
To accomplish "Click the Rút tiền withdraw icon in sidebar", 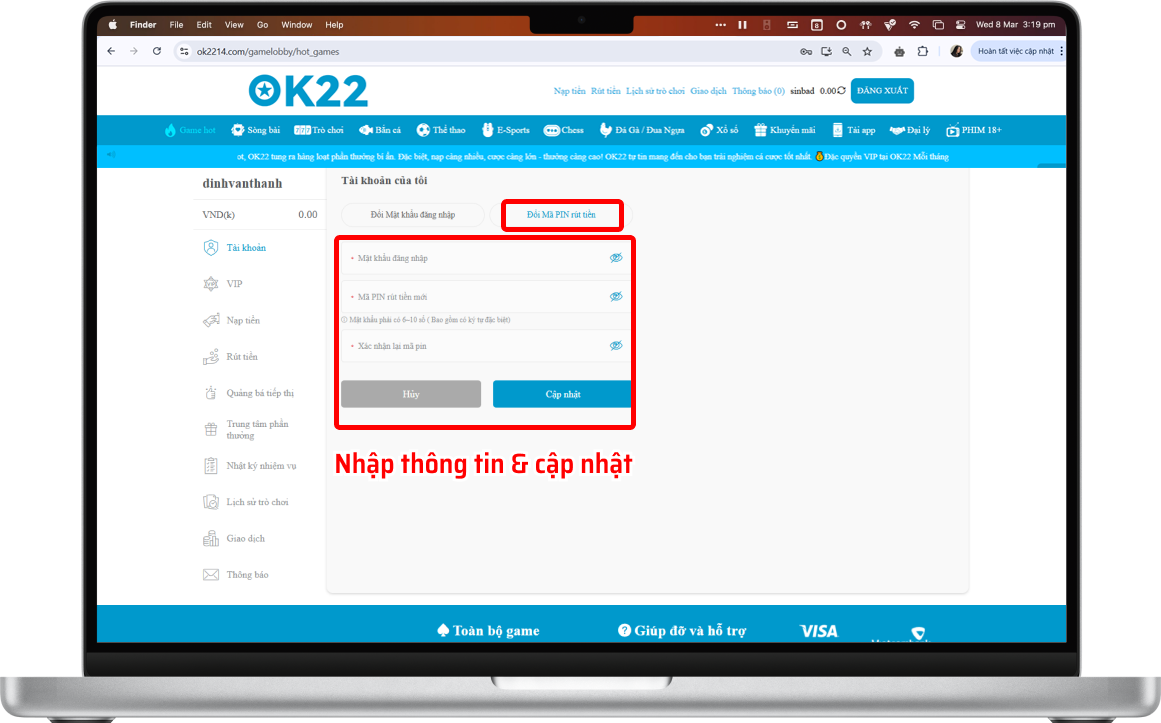I will pos(210,357).
